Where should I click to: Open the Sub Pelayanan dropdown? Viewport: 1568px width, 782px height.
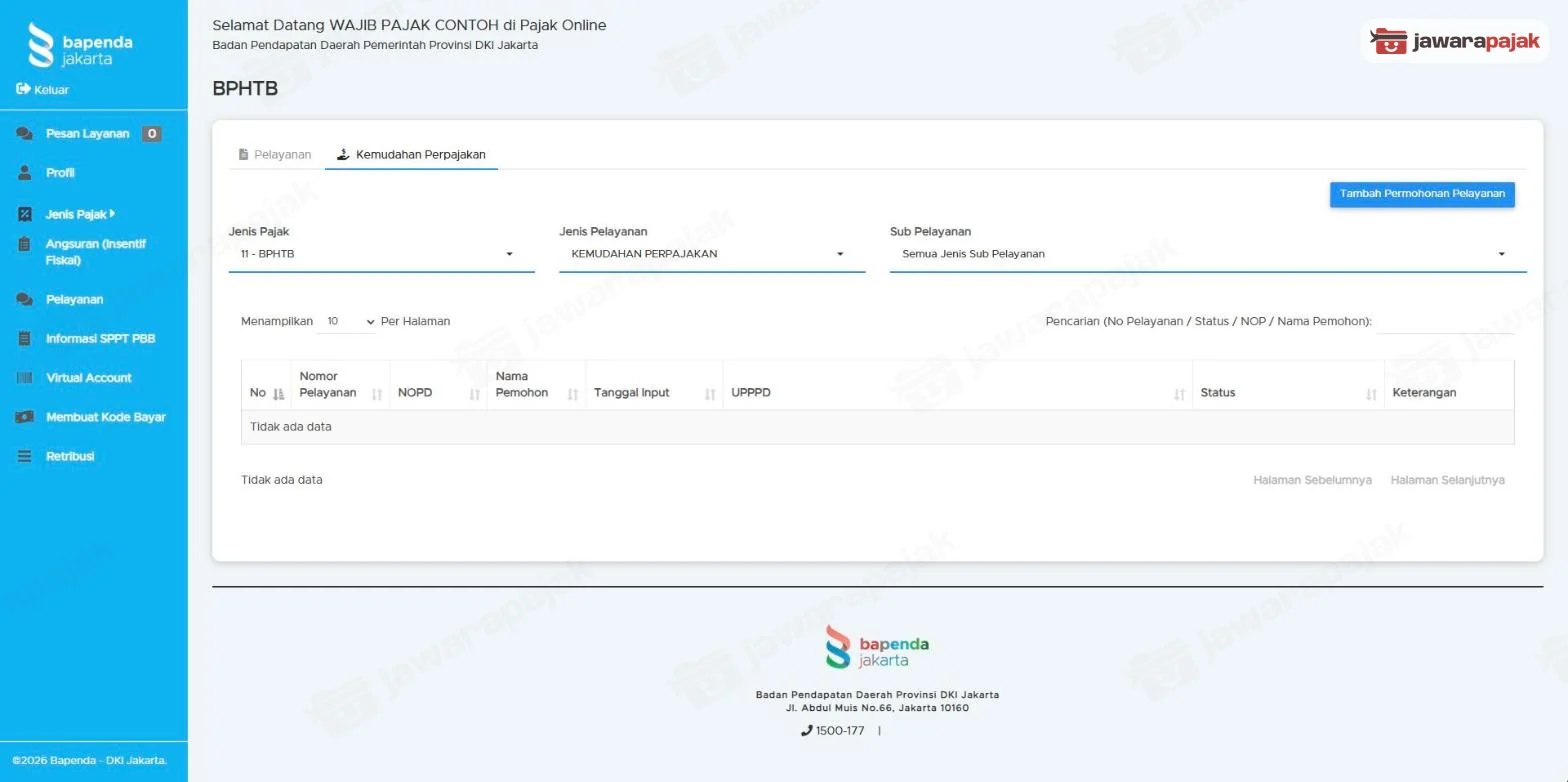tap(1208, 254)
